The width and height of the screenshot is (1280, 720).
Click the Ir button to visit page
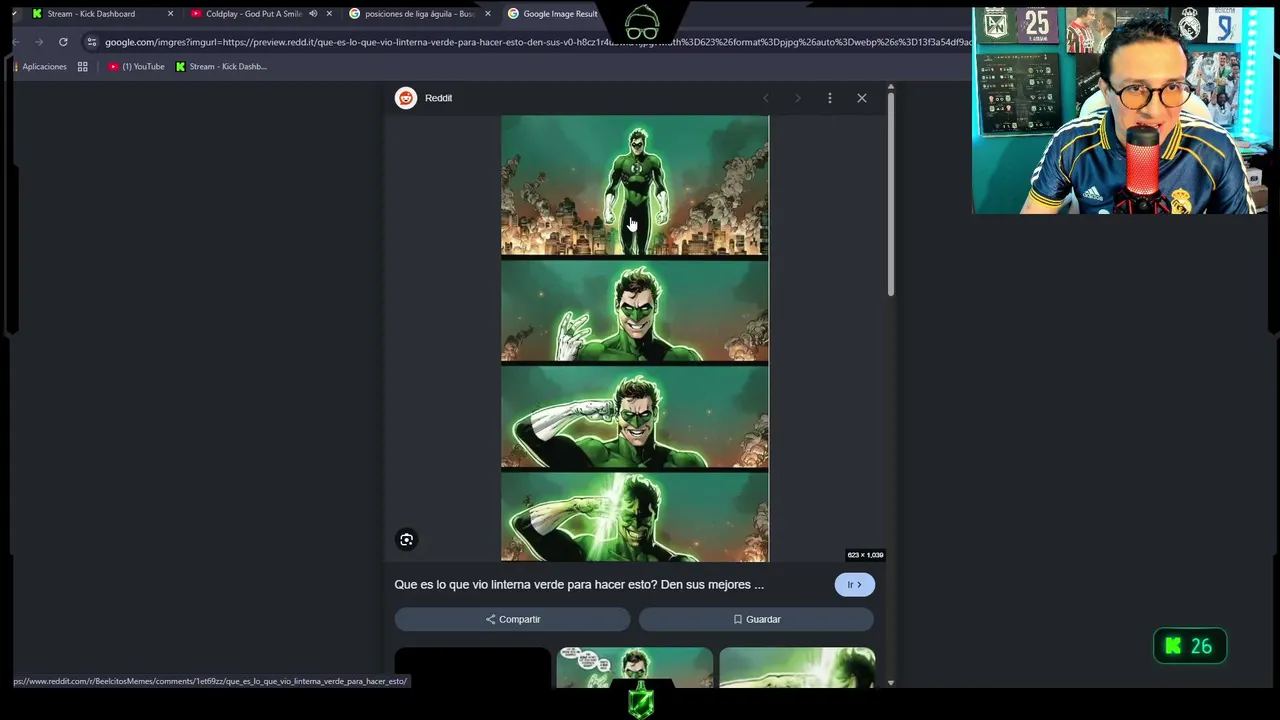pyautogui.click(x=855, y=585)
